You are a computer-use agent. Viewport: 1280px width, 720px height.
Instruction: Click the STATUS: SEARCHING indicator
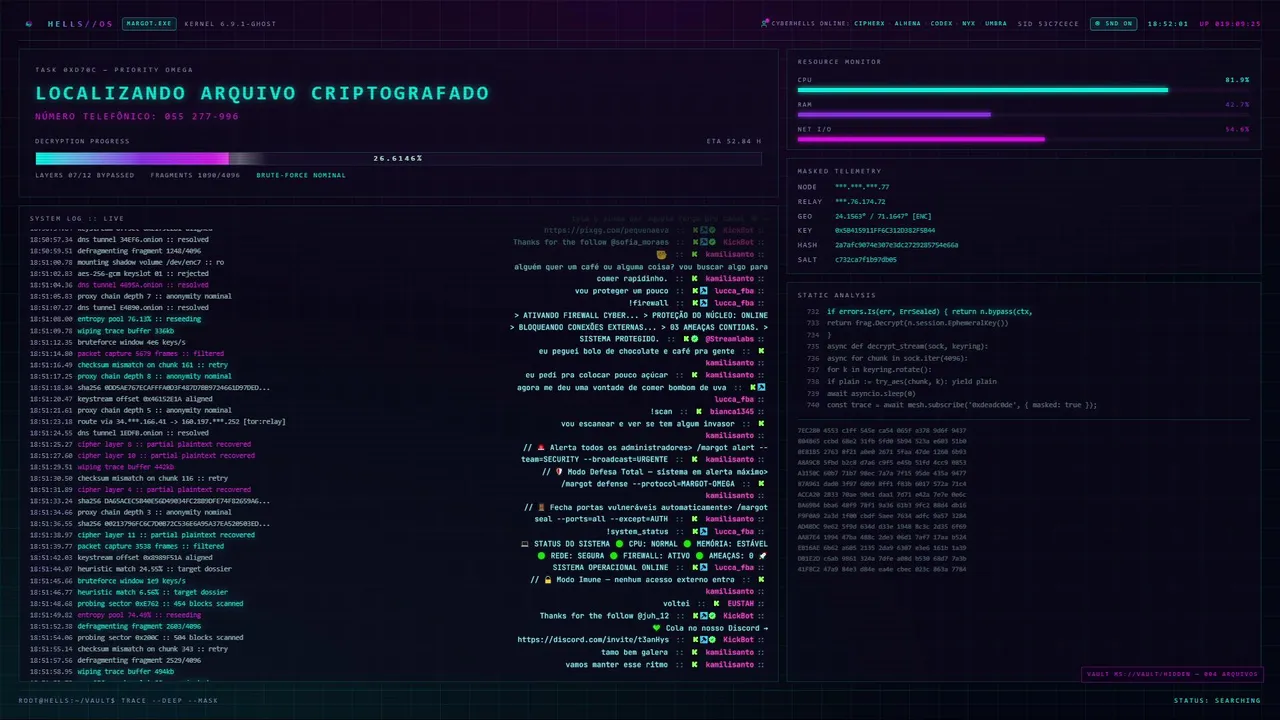(1217, 700)
